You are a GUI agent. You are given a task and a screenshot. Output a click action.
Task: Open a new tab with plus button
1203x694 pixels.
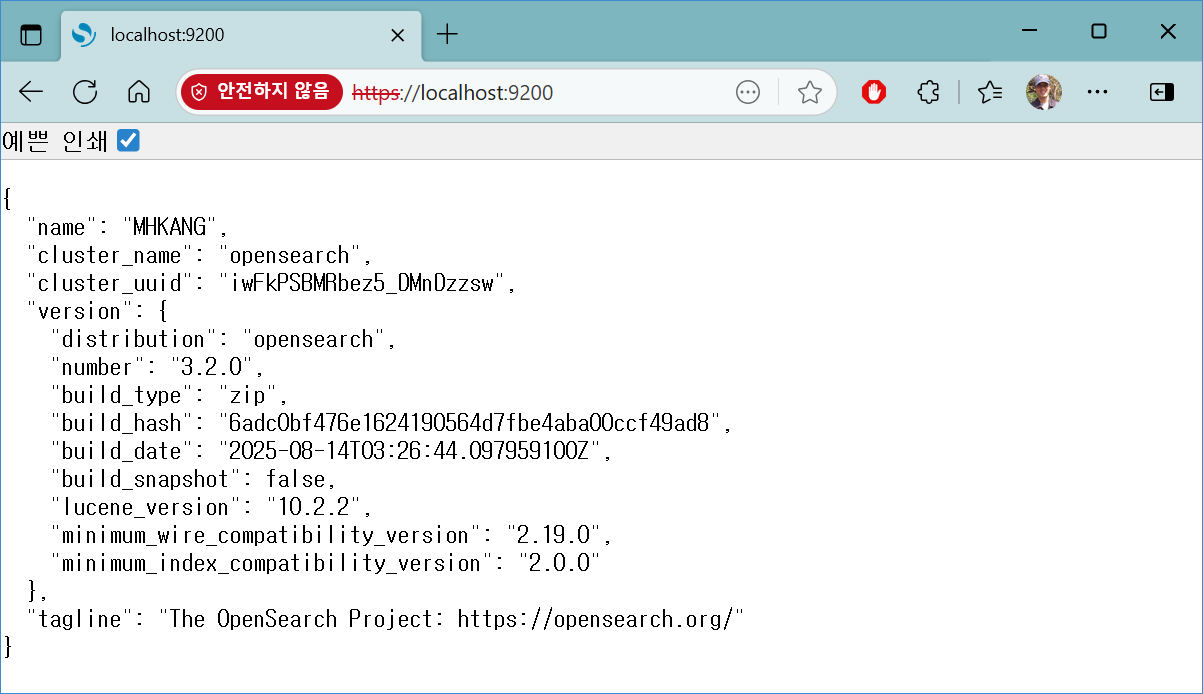click(447, 35)
